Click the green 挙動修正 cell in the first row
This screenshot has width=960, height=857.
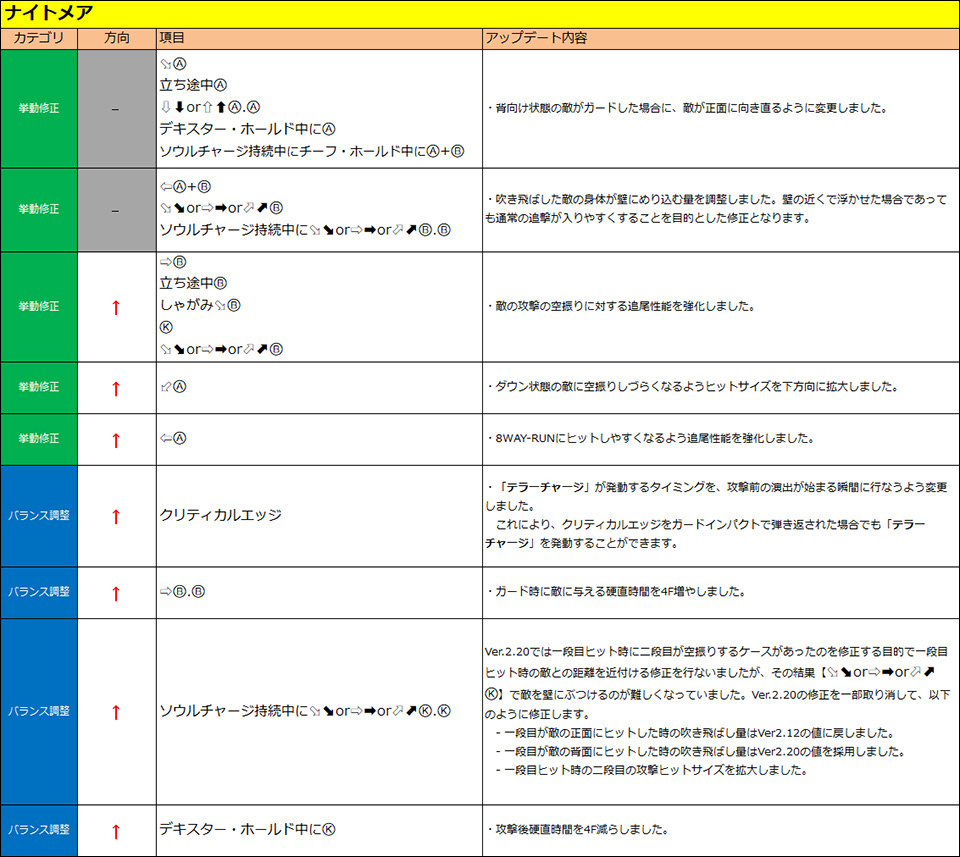coord(39,109)
